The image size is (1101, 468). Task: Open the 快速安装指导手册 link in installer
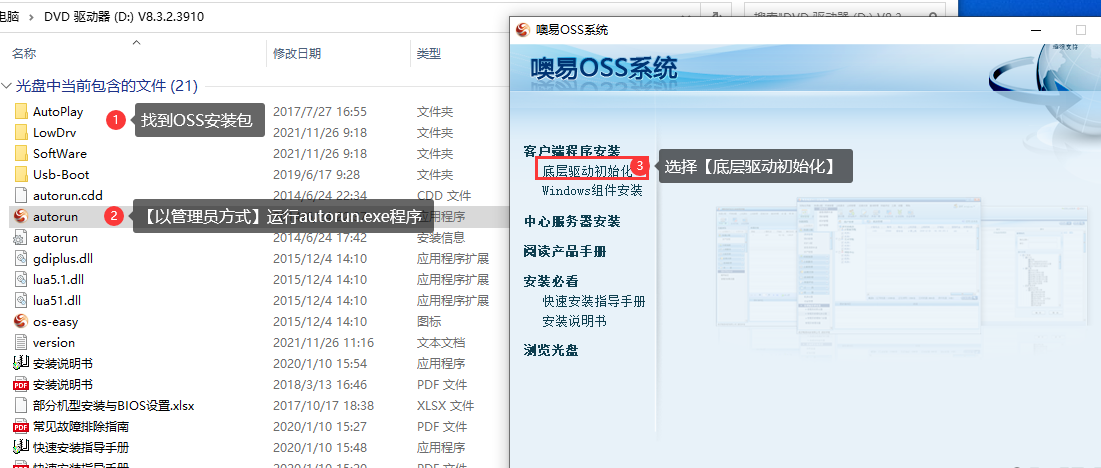tap(594, 301)
